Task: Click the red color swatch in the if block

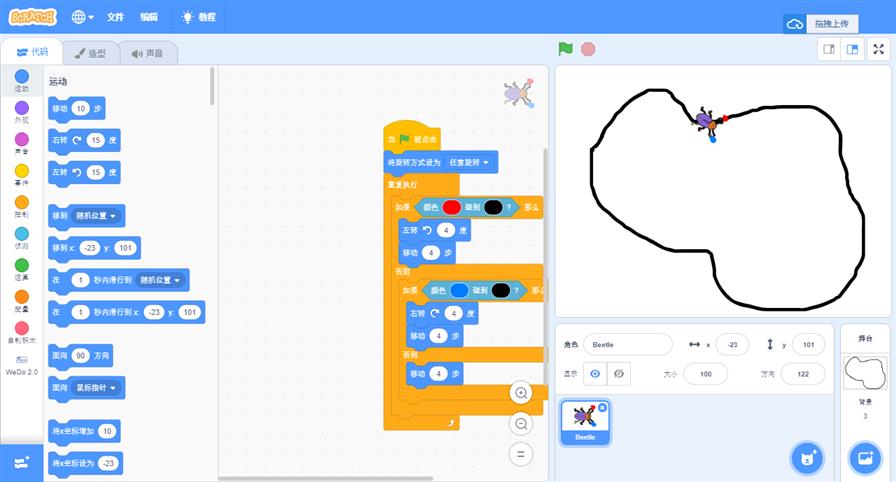Action: [451, 207]
